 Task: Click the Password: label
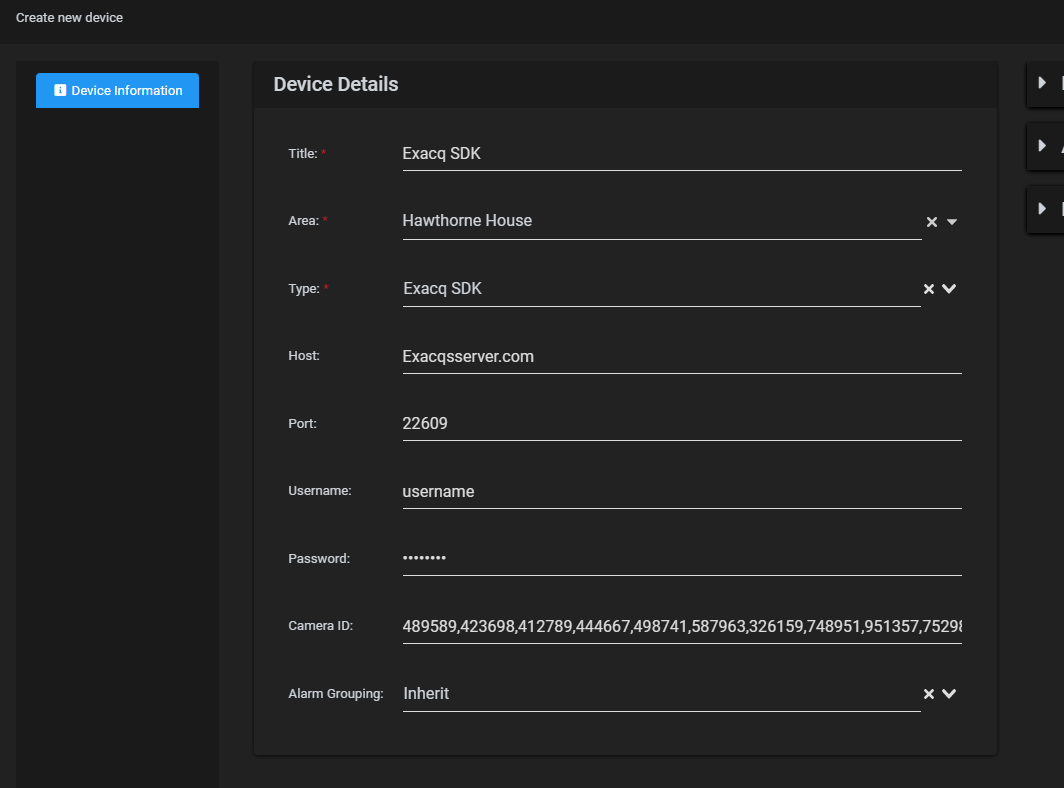click(319, 559)
